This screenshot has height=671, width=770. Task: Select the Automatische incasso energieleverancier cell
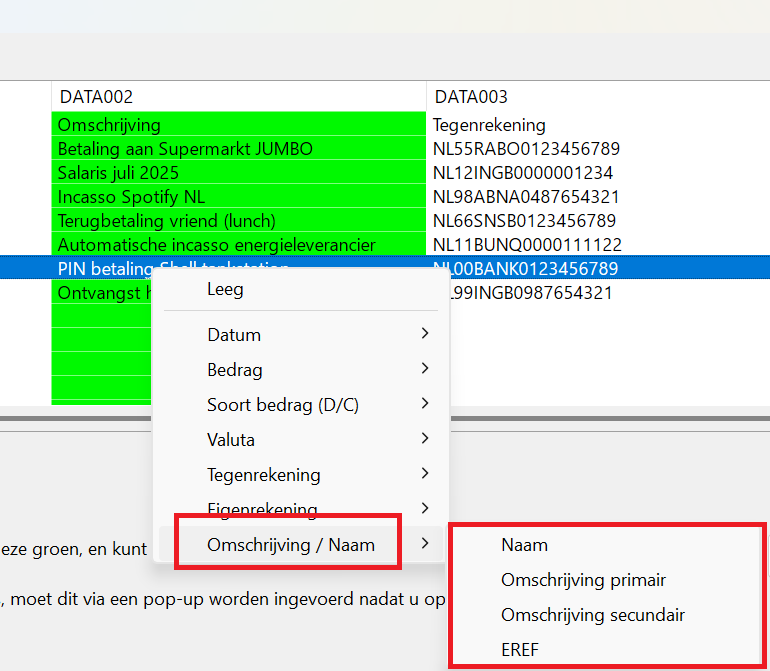[239, 245]
